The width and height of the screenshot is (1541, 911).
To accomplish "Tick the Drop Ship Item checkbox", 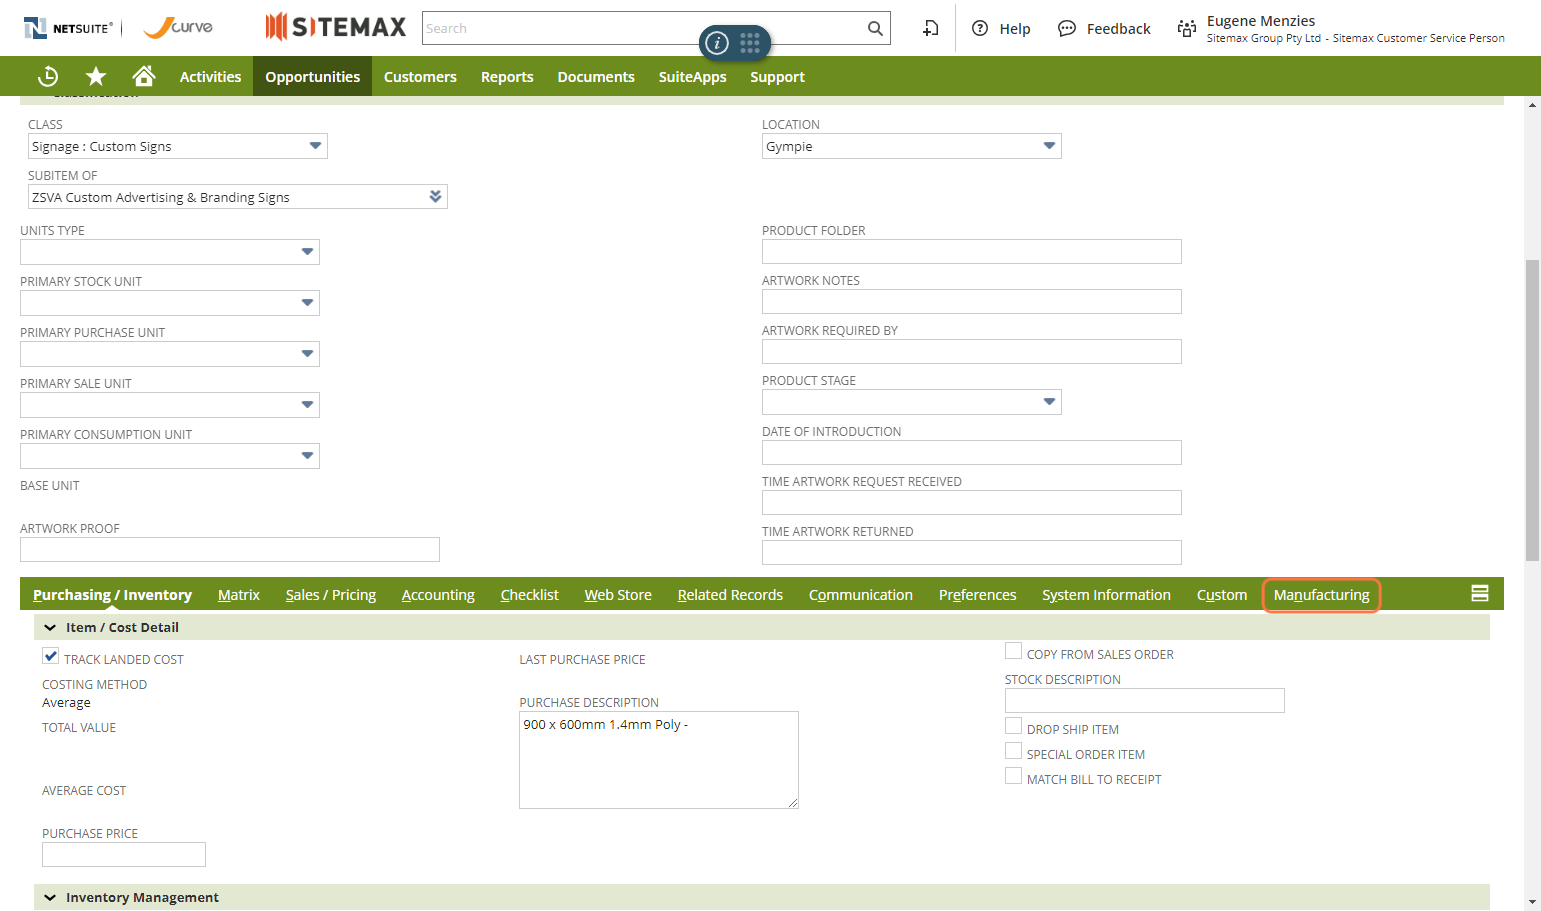I will point(1013,726).
